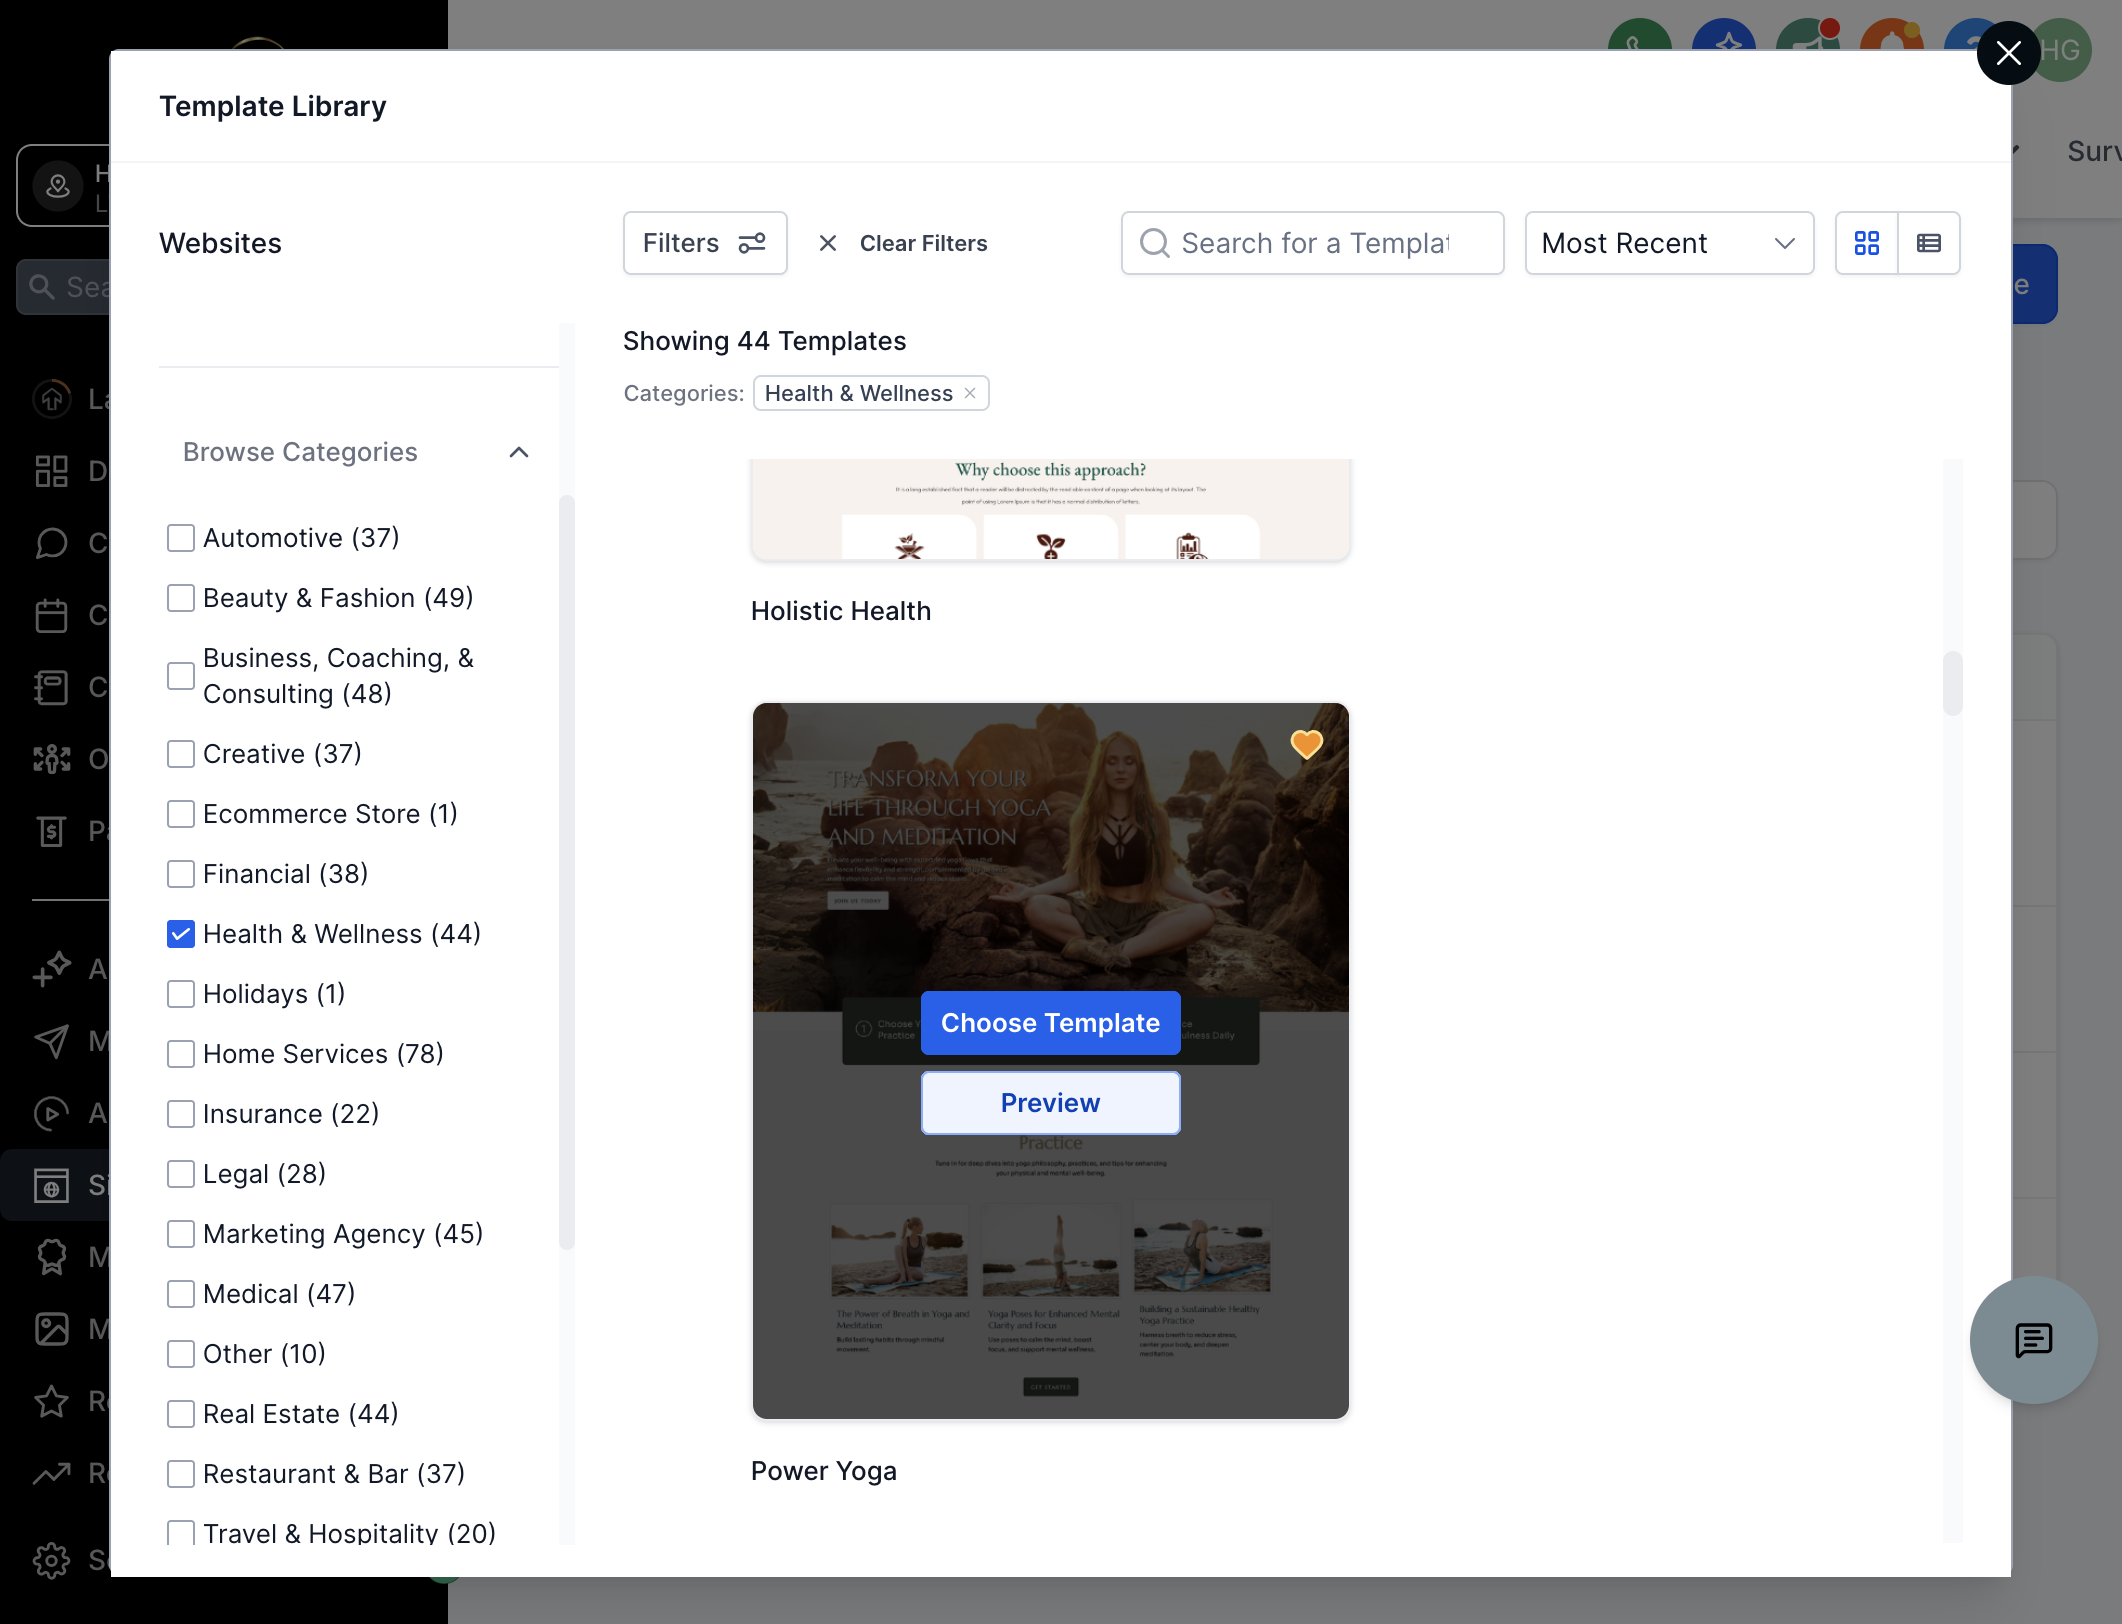The image size is (2122, 1624).
Task: Open the reporting trend icon in sidebar
Action: click(x=52, y=1473)
